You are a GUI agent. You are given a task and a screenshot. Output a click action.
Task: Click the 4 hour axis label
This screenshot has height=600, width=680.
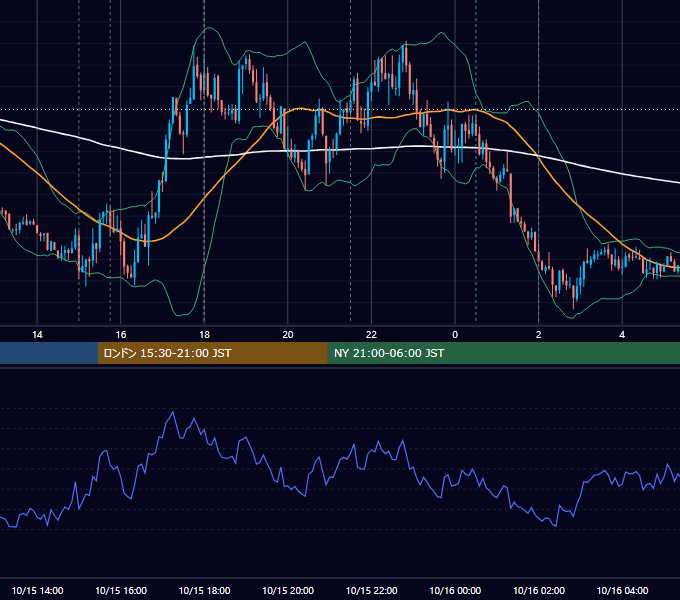[622, 335]
